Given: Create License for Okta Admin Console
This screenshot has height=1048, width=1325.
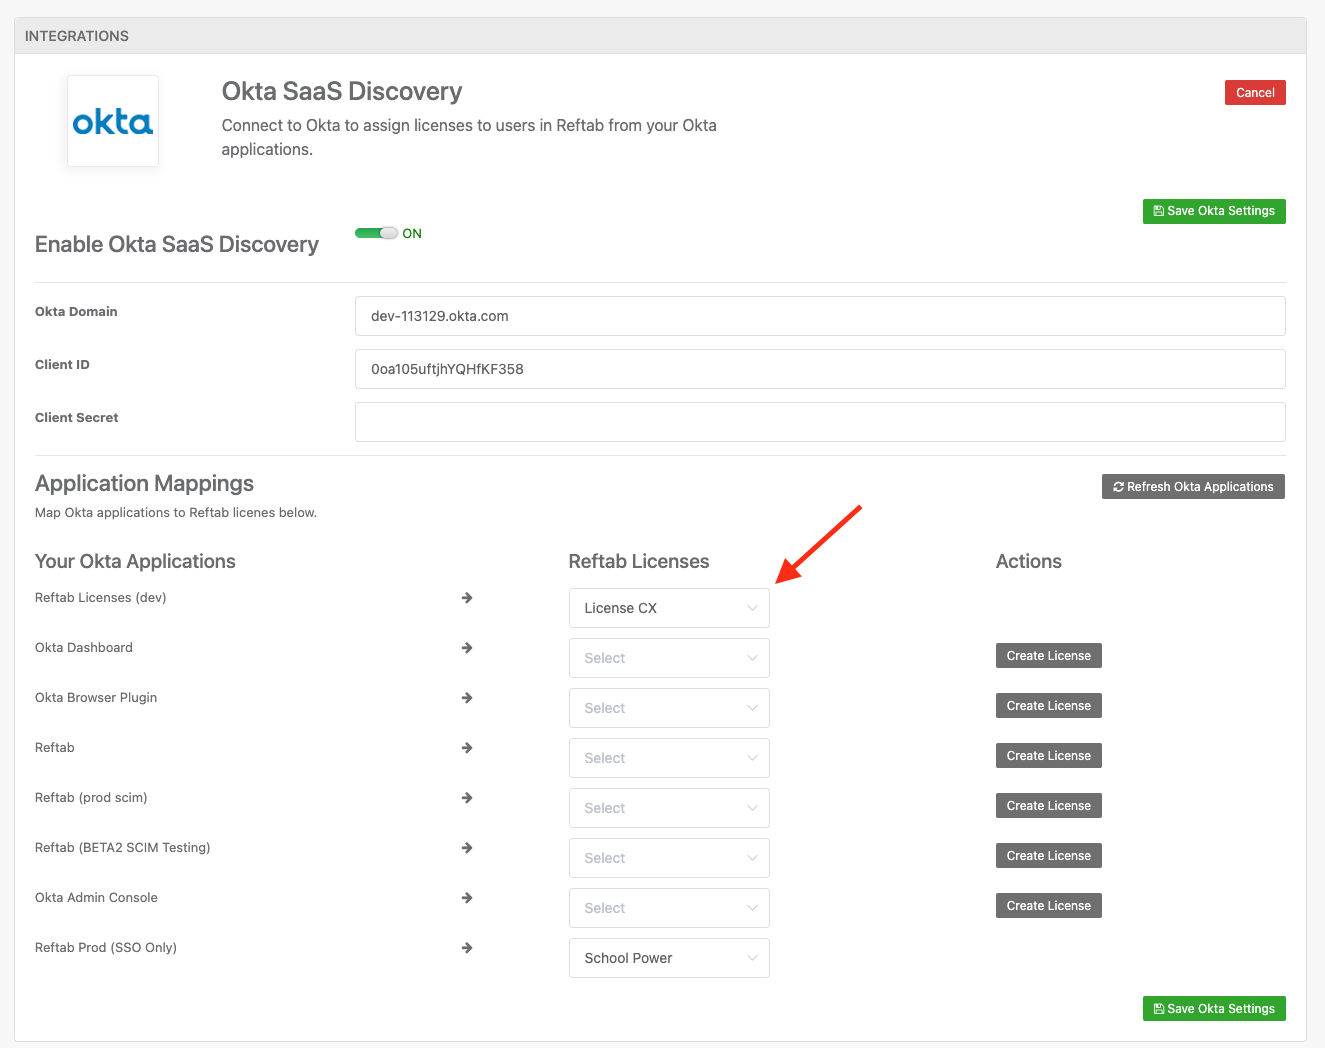Looking at the screenshot, I should pos(1049,906).
